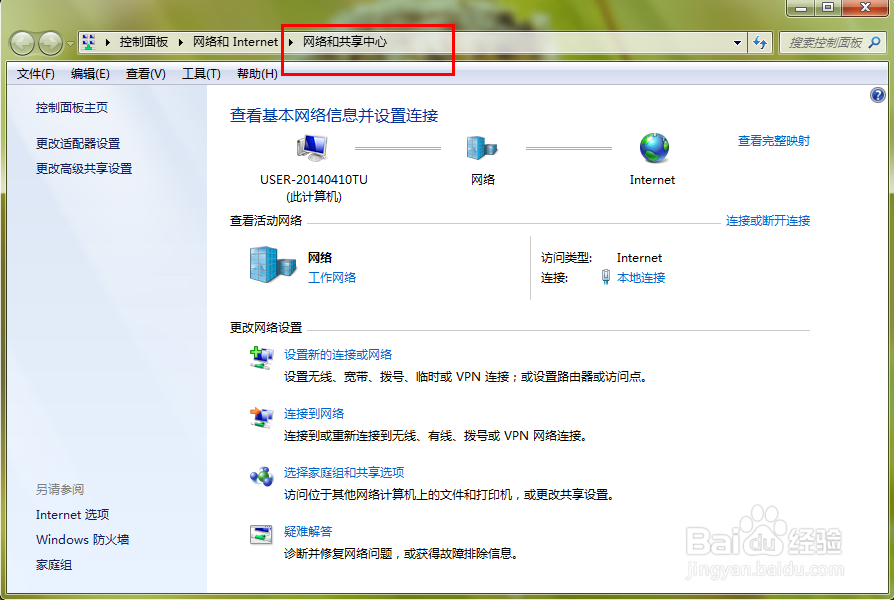This screenshot has width=894, height=600.
Task: Click the blue help question mark icon
Action: 877,95
